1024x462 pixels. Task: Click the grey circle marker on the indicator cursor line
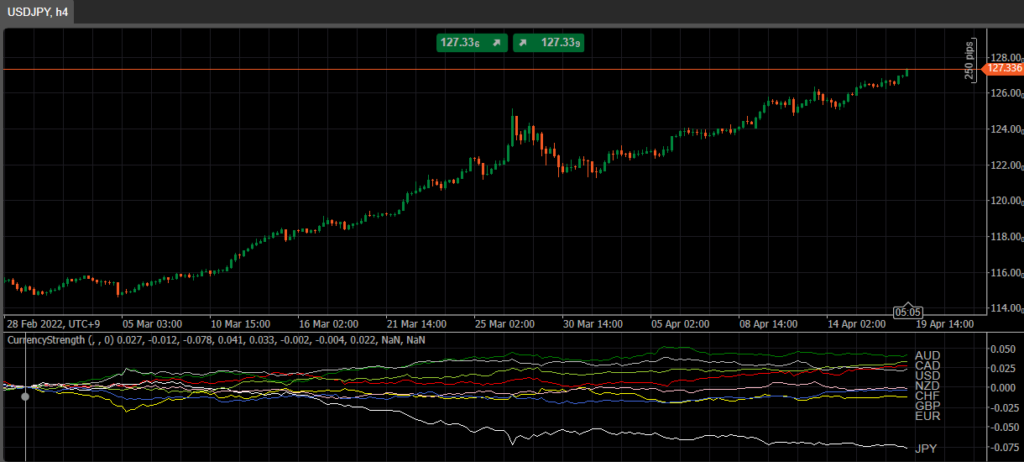click(x=25, y=396)
